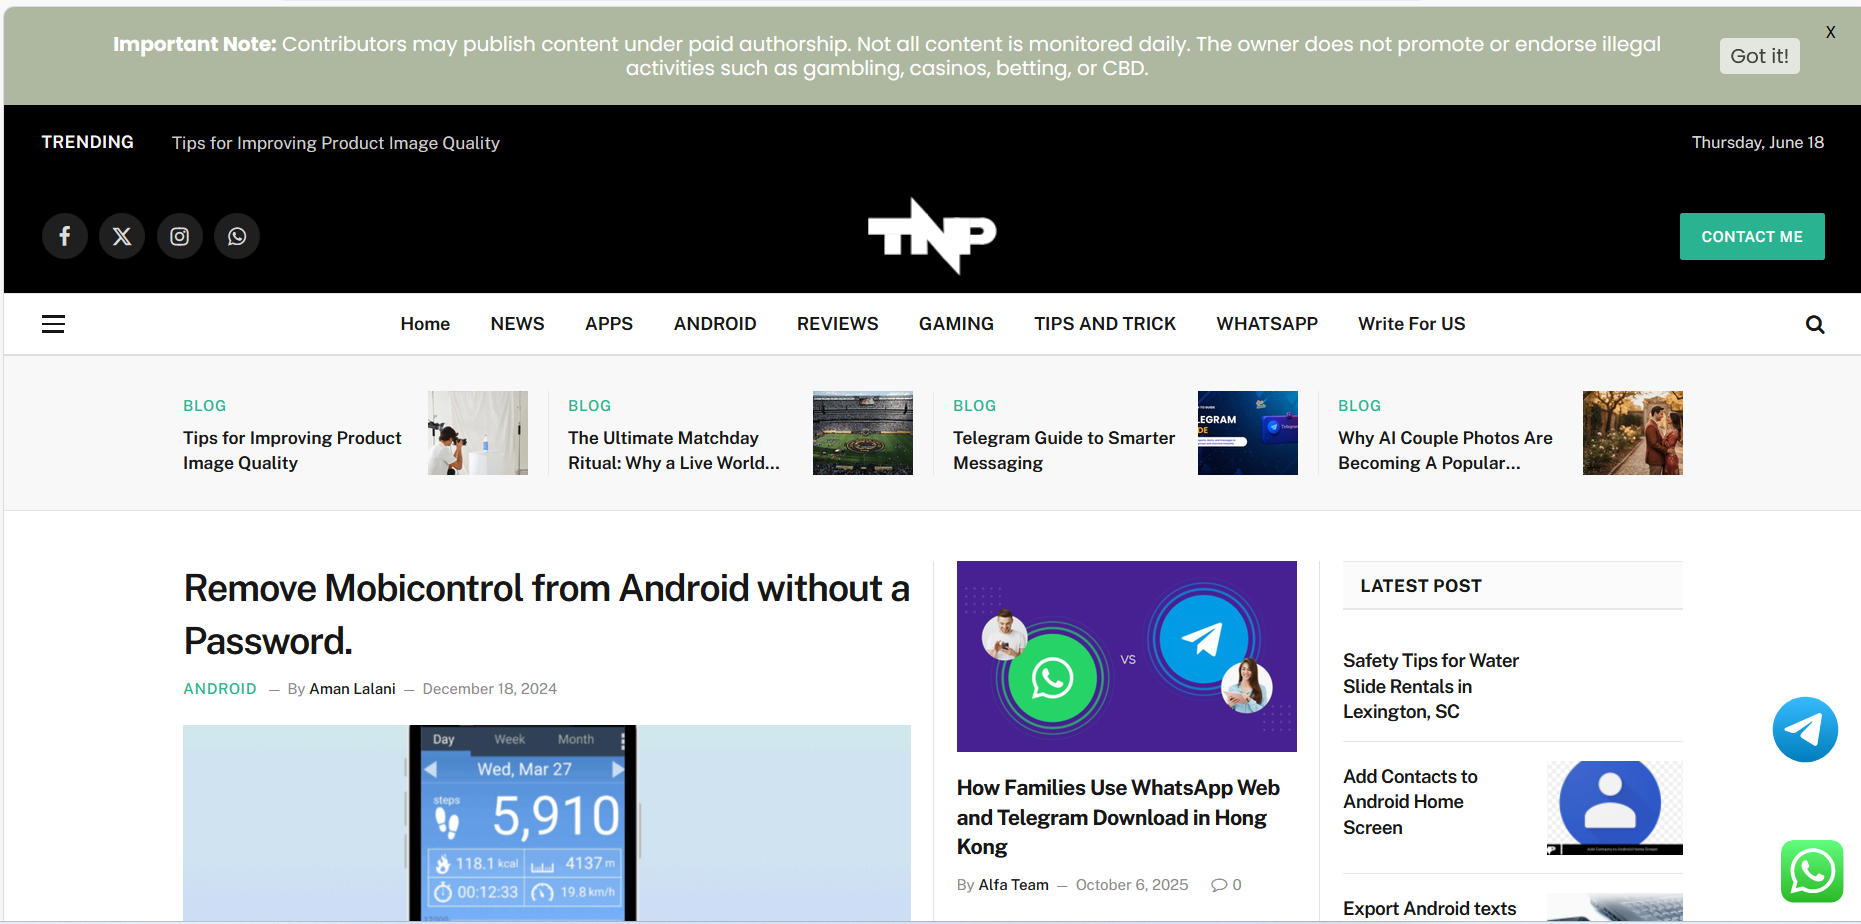Open Export Android texts post
Viewport: 1861px width, 924px height.
click(1430, 908)
